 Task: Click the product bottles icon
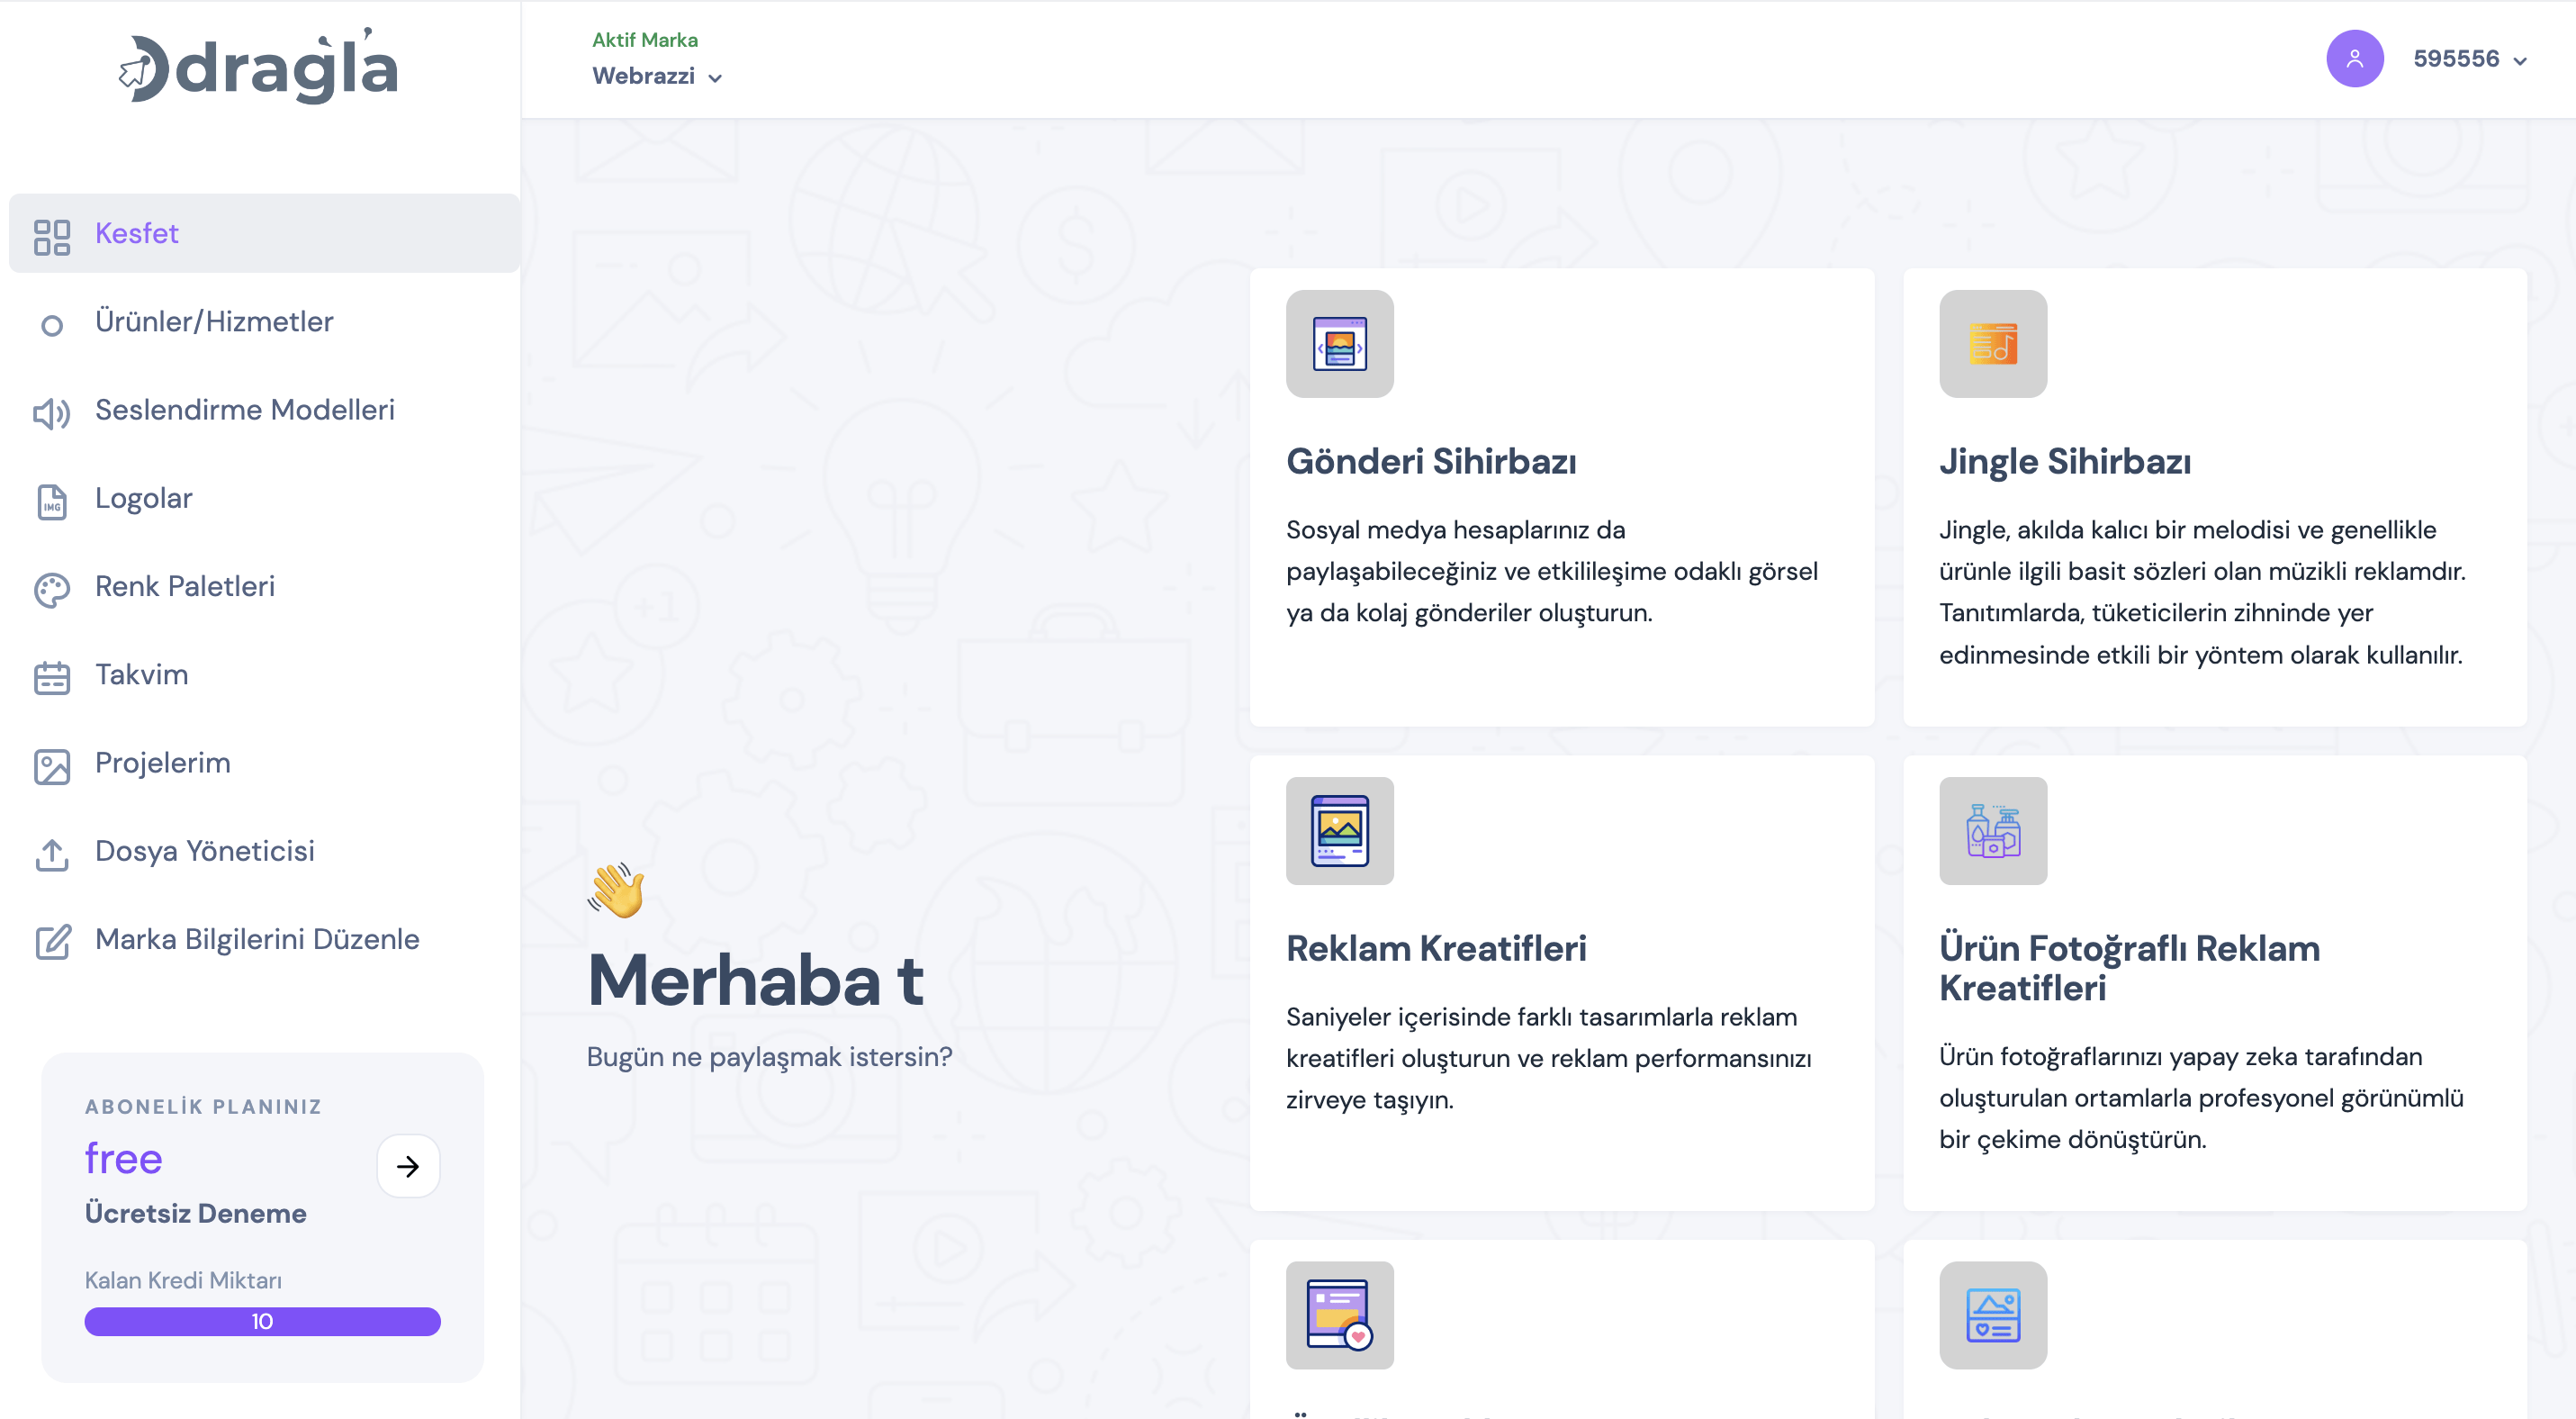click(x=1992, y=831)
